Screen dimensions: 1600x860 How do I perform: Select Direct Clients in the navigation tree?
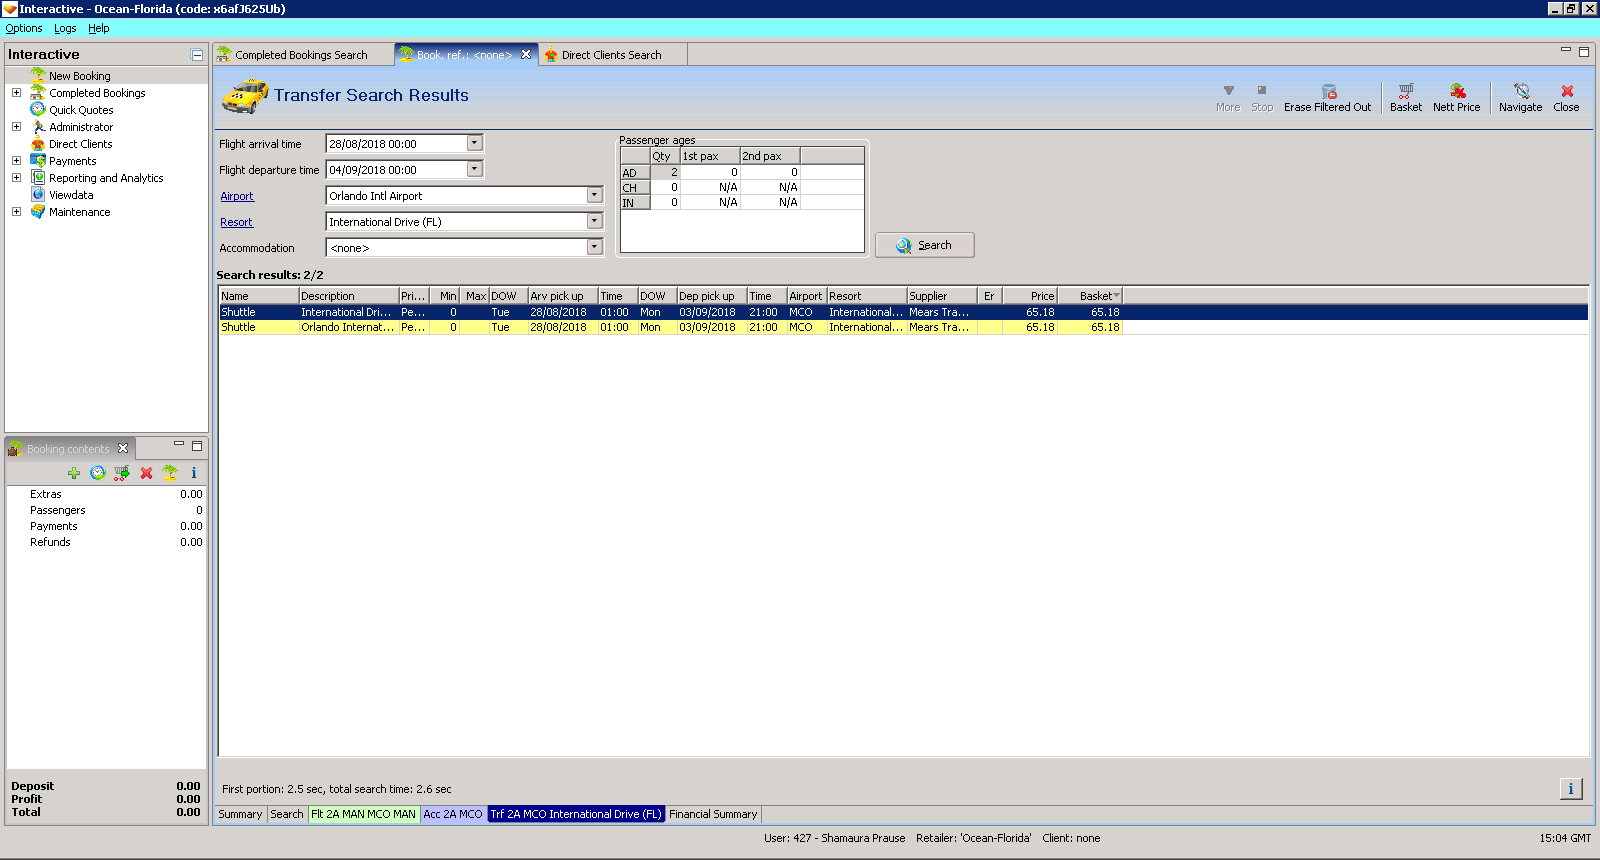coord(81,144)
